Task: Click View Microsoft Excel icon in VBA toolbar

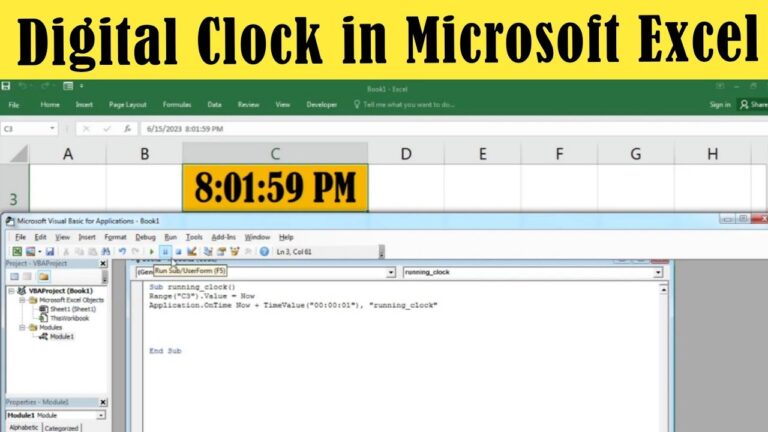Action: pos(17,252)
